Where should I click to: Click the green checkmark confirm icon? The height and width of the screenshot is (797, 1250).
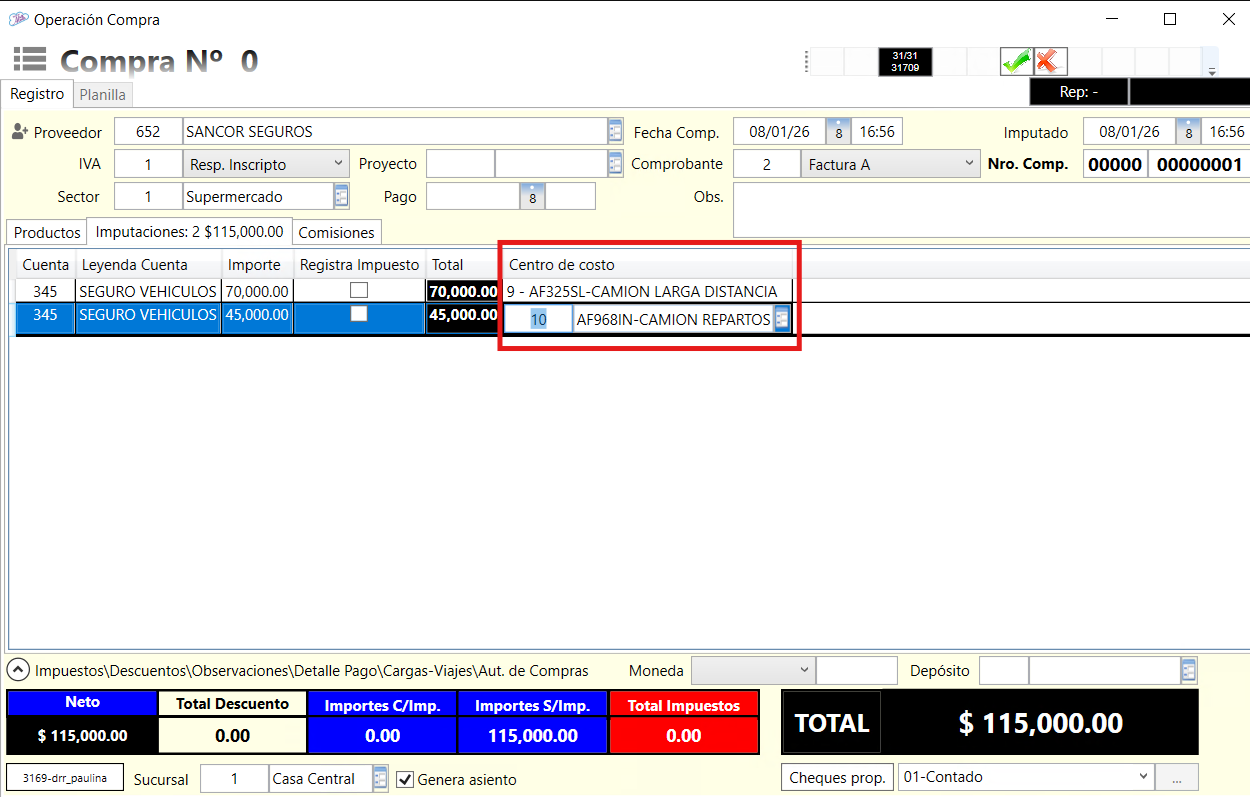tap(1016, 62)
